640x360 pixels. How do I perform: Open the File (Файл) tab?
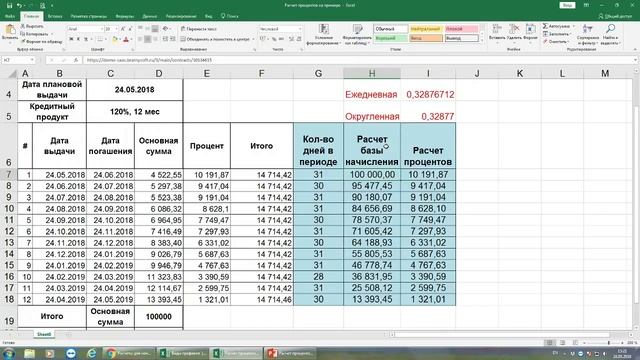pos(10,16)
